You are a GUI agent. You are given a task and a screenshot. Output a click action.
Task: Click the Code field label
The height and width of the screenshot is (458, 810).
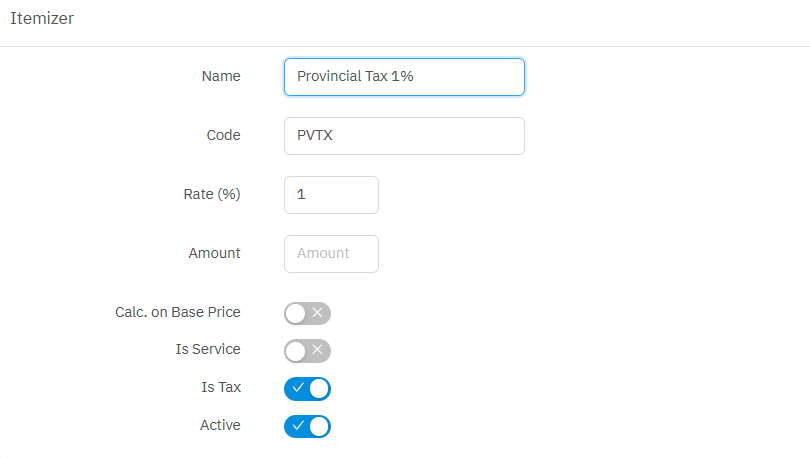[x=223, y=135]
